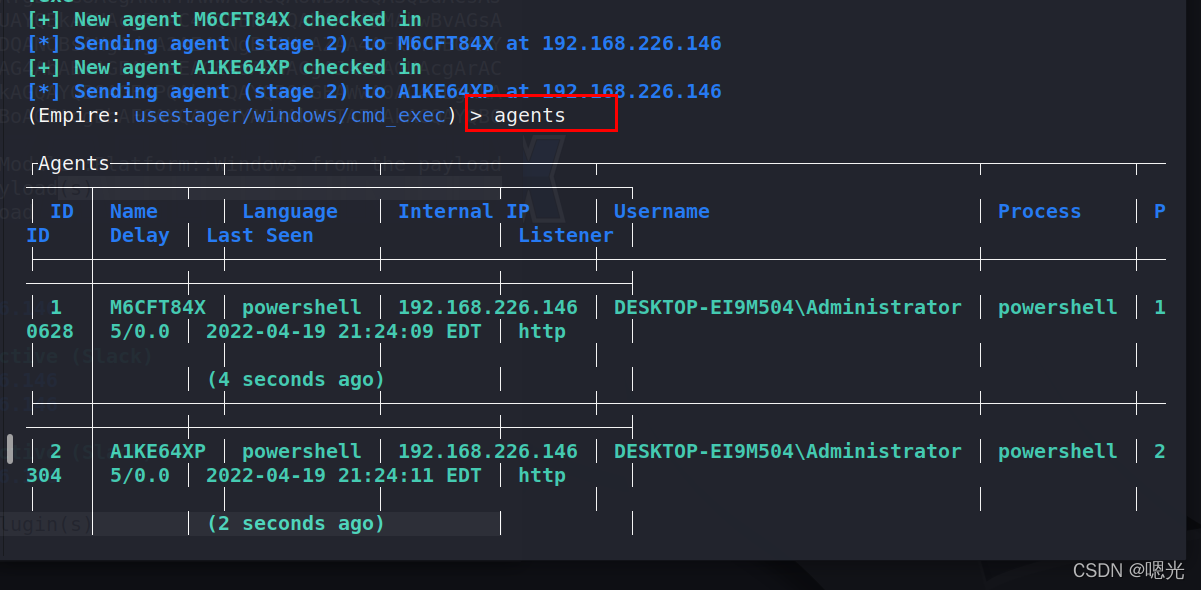Click the usestager/windows/cmd_exec module path
Screen dimensions: 1201x590
(x=295, y=115)
